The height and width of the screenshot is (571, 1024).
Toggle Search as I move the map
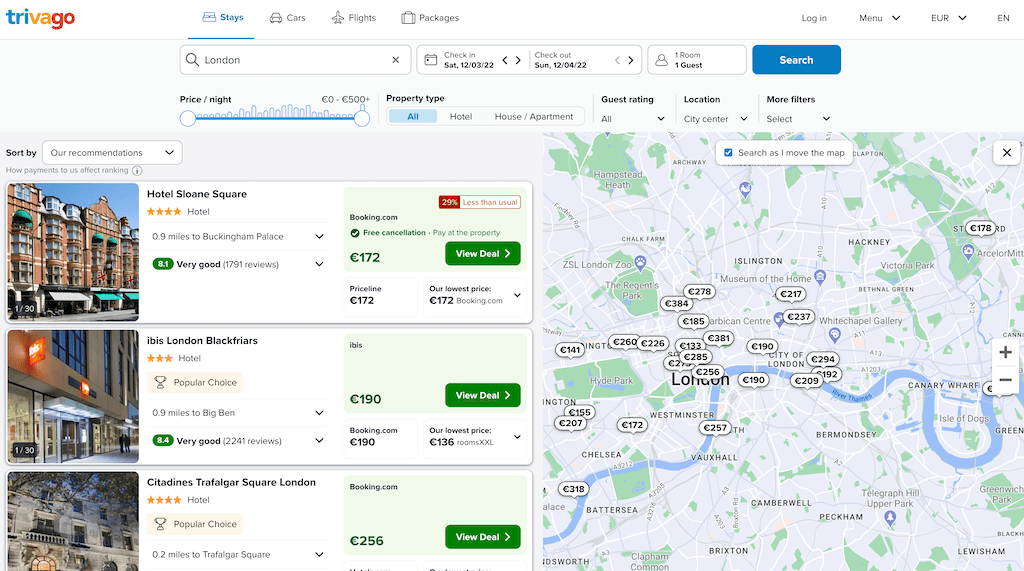(x=728, y=152)
